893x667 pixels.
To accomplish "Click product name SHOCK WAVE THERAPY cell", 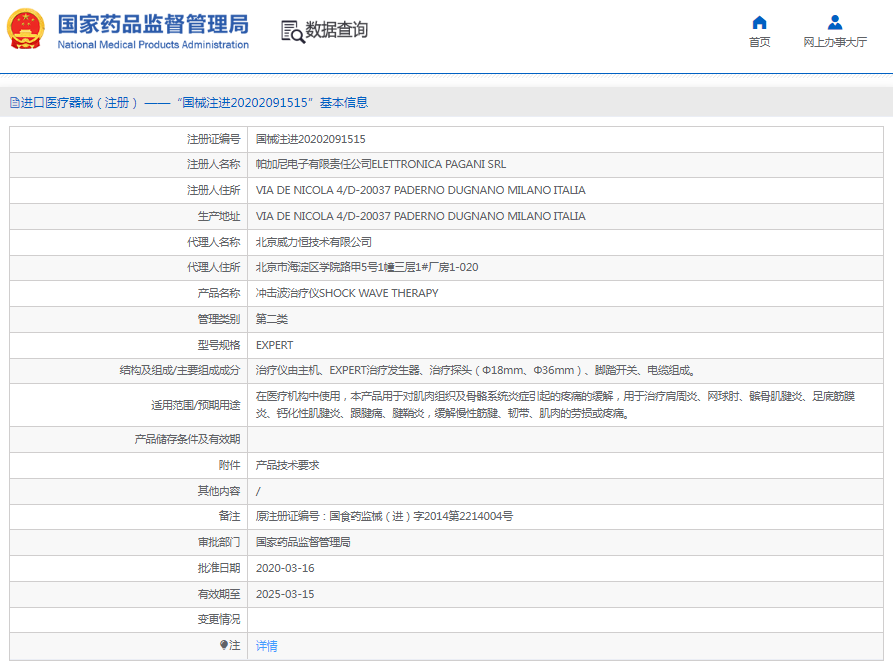I will point(347,294).
